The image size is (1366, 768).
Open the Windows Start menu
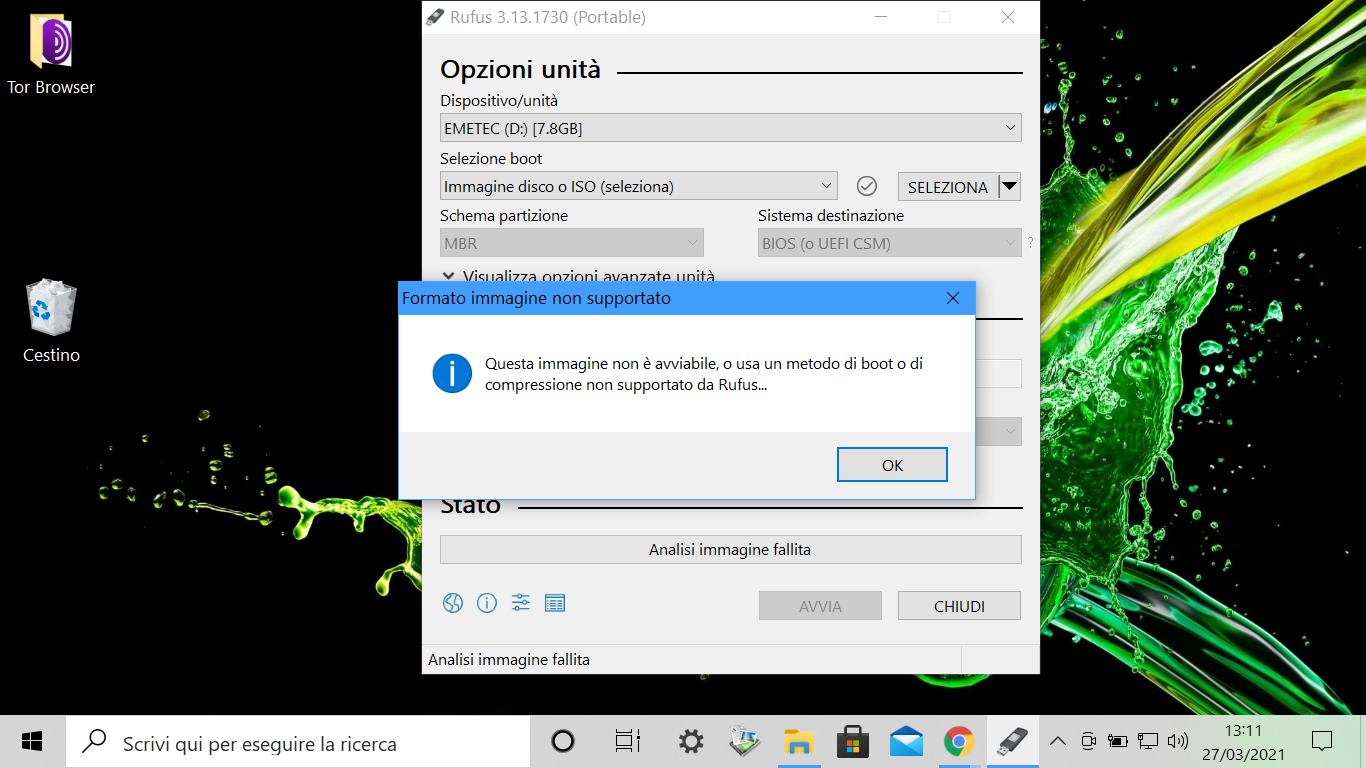[x=32, y=742]
